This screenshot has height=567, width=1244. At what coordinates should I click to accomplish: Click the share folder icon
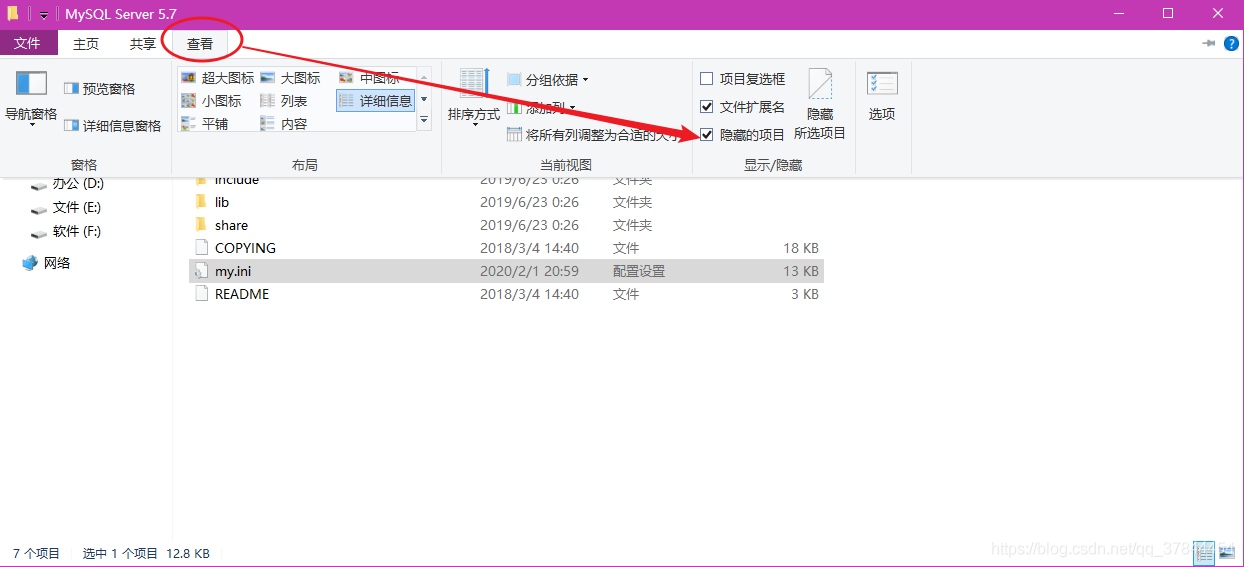click(x=201, y=224)
